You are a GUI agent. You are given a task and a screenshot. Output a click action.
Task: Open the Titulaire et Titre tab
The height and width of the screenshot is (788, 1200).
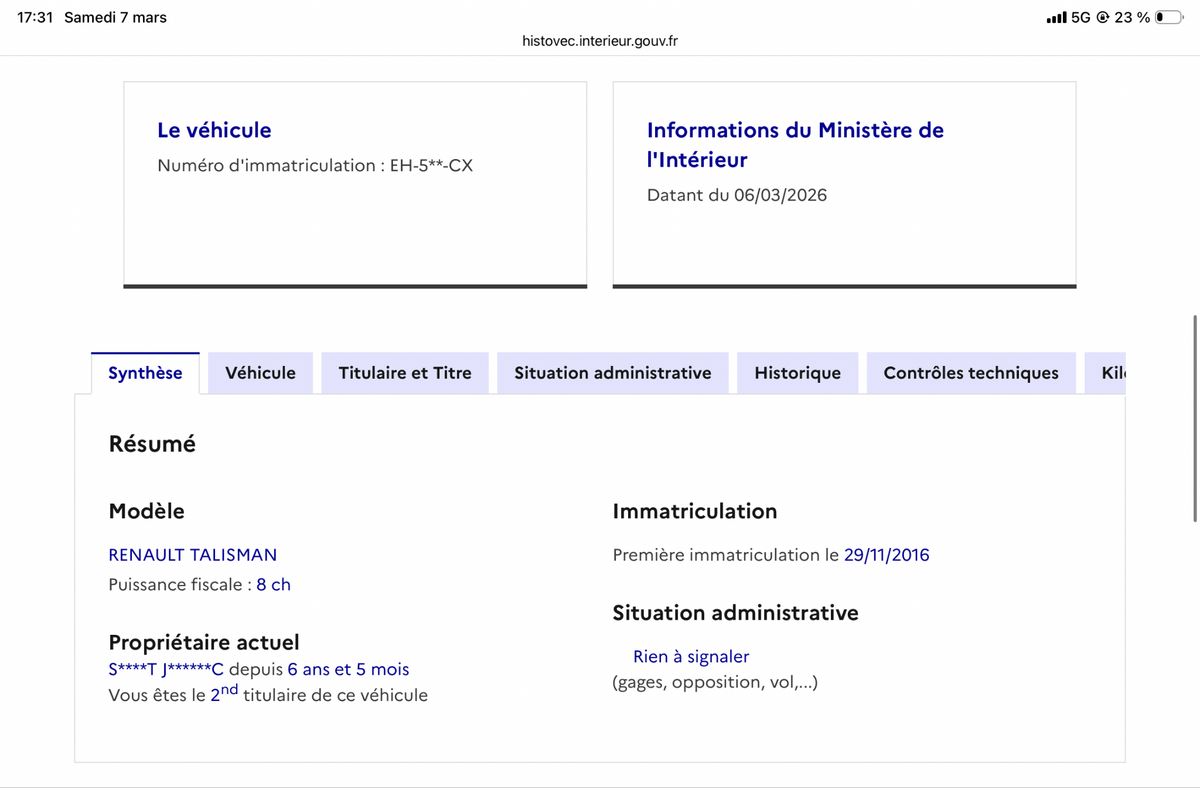click(404, 372)
